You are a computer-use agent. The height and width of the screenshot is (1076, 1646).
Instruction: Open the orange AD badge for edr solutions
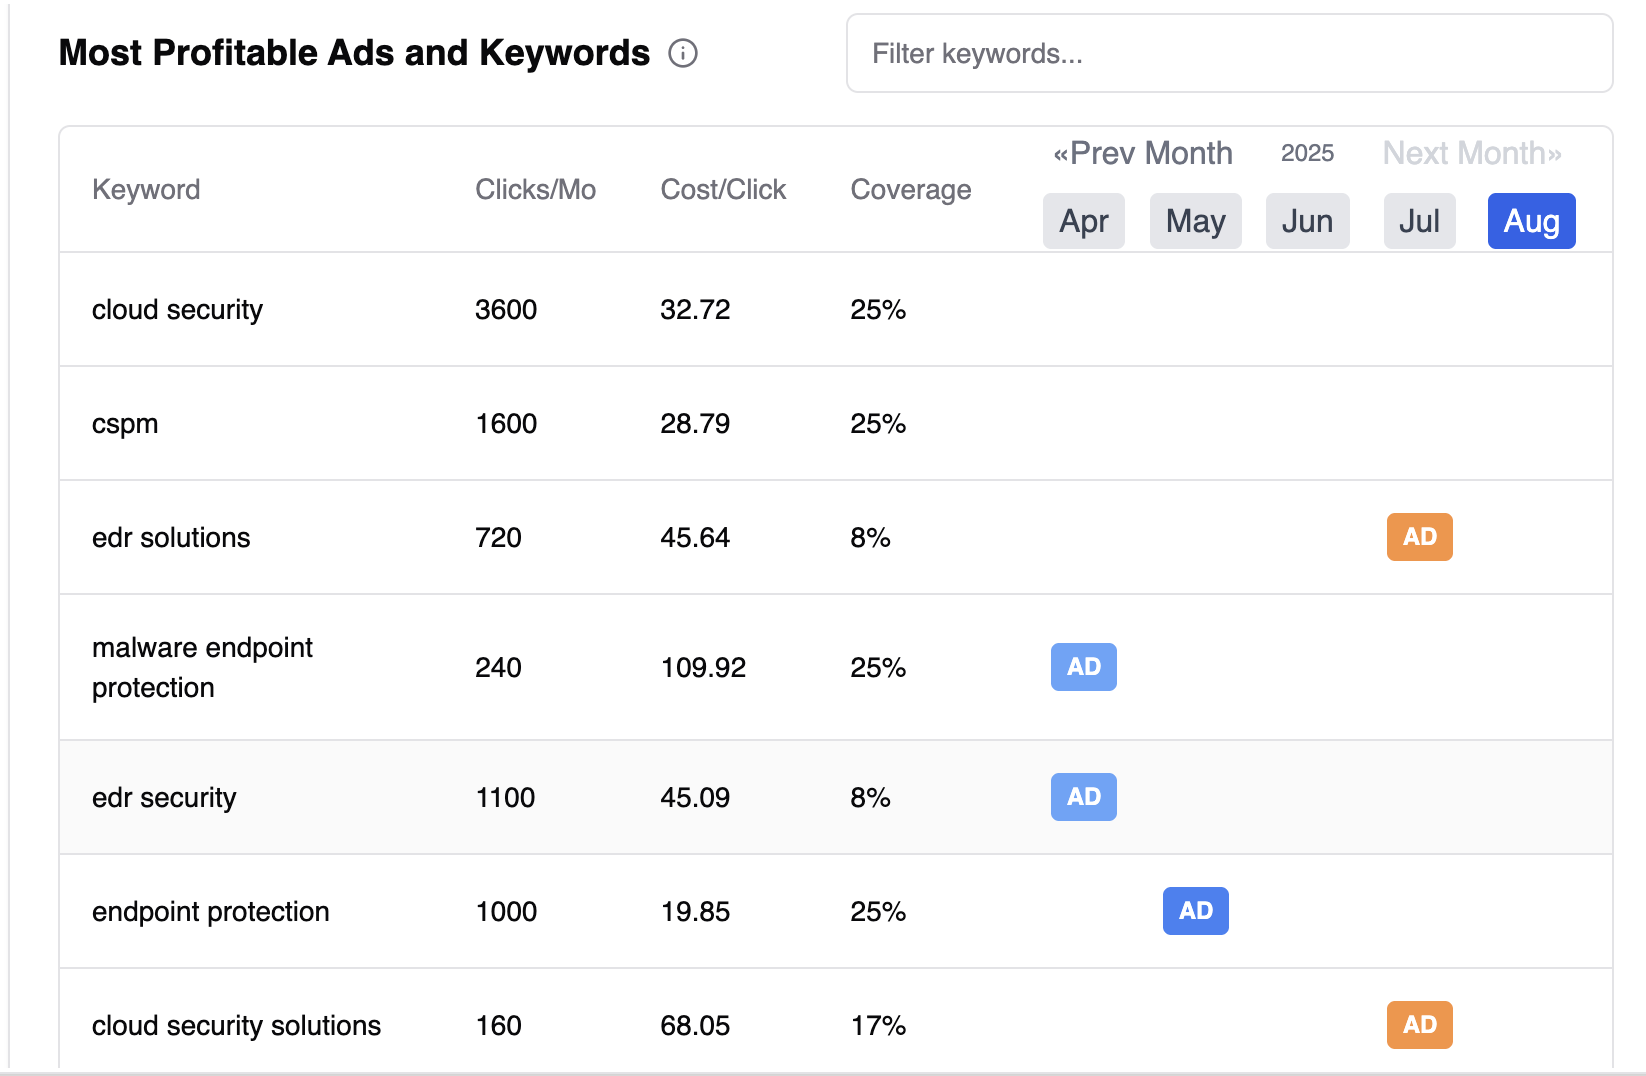pos(1419,537)
